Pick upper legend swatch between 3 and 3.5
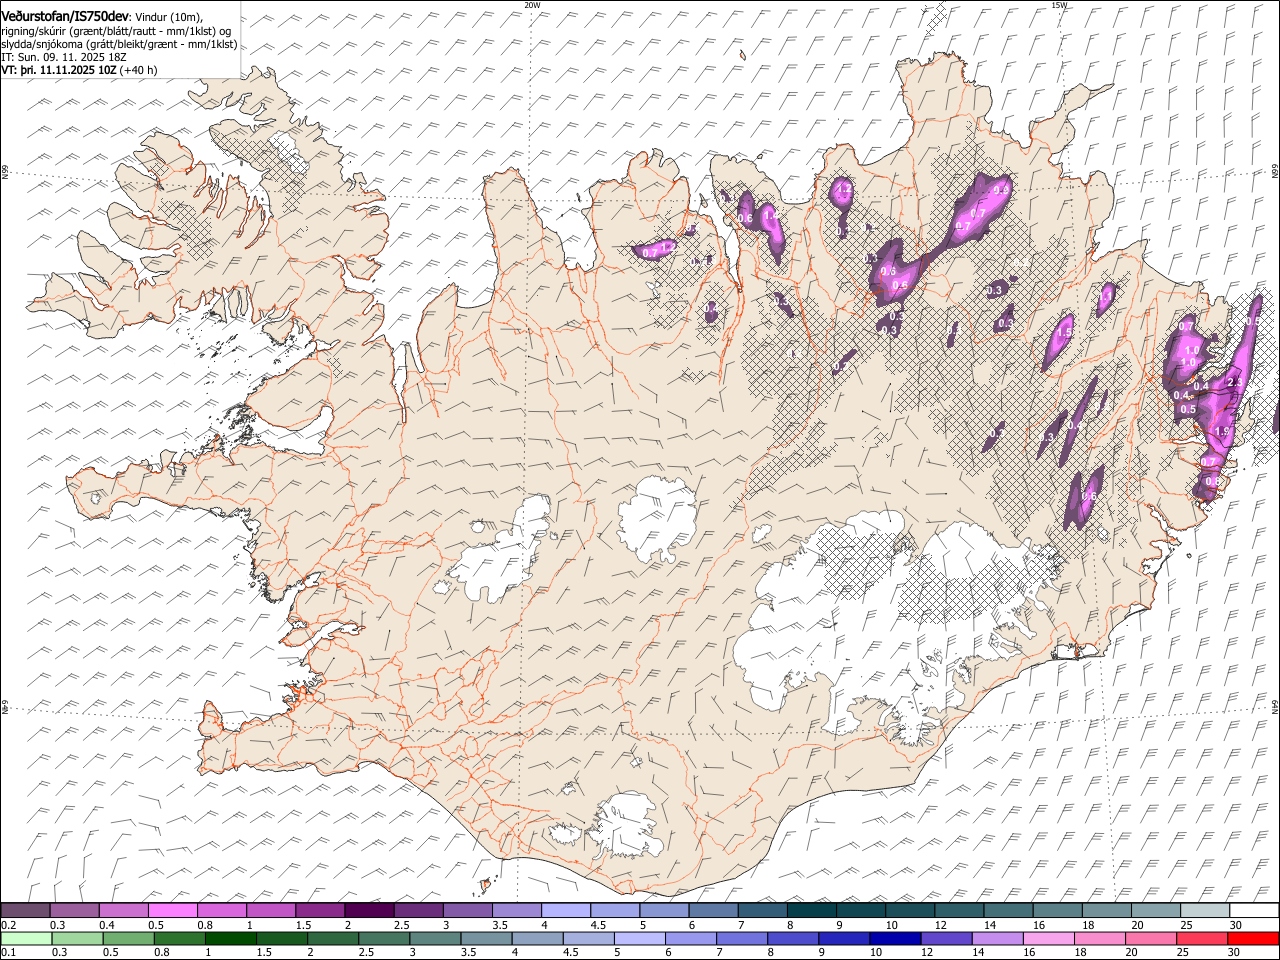This screenshot has height=960, width=1280. coord(467,911)
